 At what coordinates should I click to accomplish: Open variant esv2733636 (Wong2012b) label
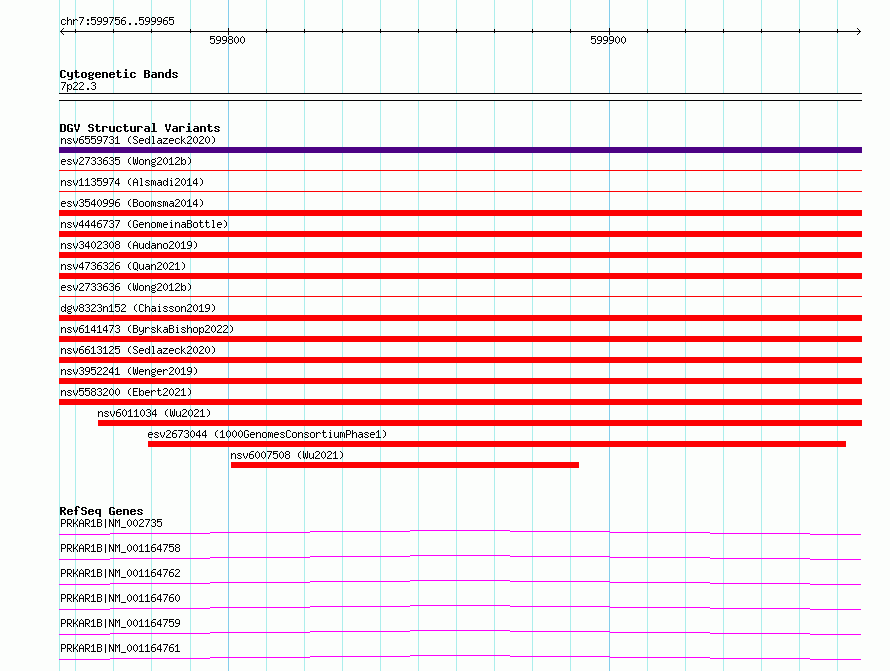click(126, 287)
